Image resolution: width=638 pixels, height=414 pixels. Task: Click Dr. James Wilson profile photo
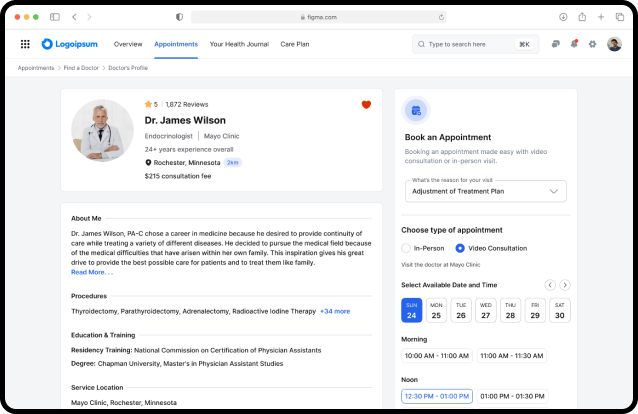coord(102,131)
